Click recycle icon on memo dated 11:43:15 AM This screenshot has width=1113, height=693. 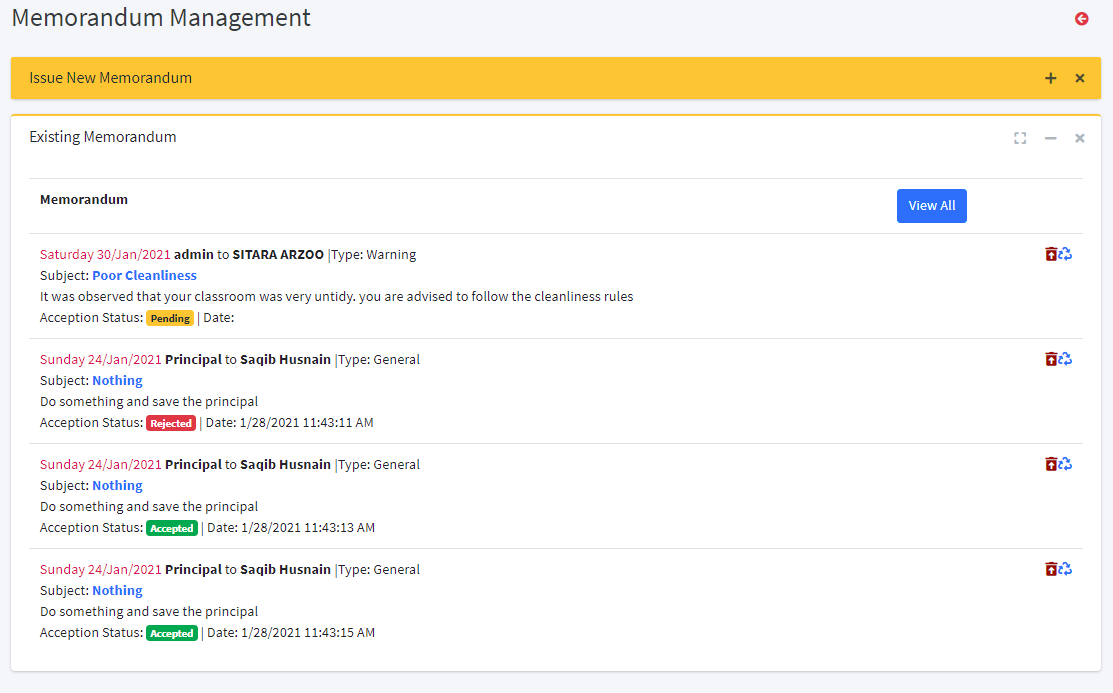[x=1065, y=569]
